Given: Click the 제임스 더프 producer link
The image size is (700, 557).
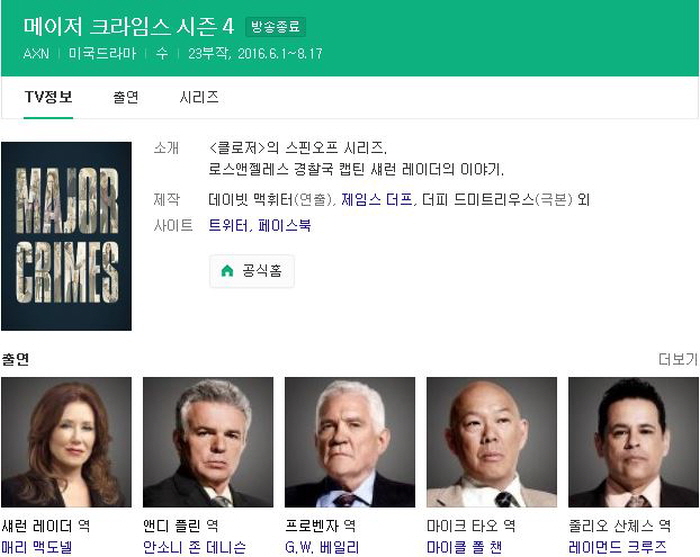Looking at the screenshot, I should click(x=377, y=199).
